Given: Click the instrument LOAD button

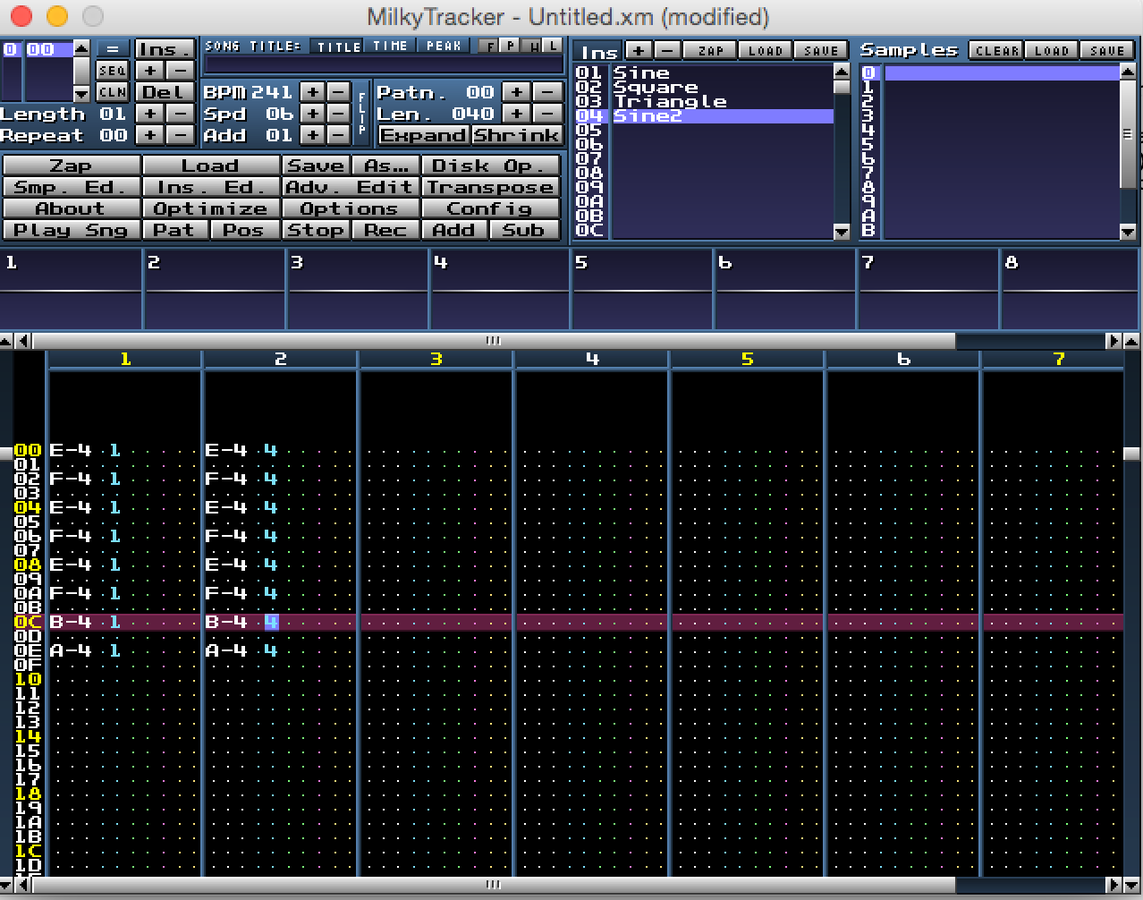Looking at the screenshot, I should pyautogui.click(x=765, y=50).
